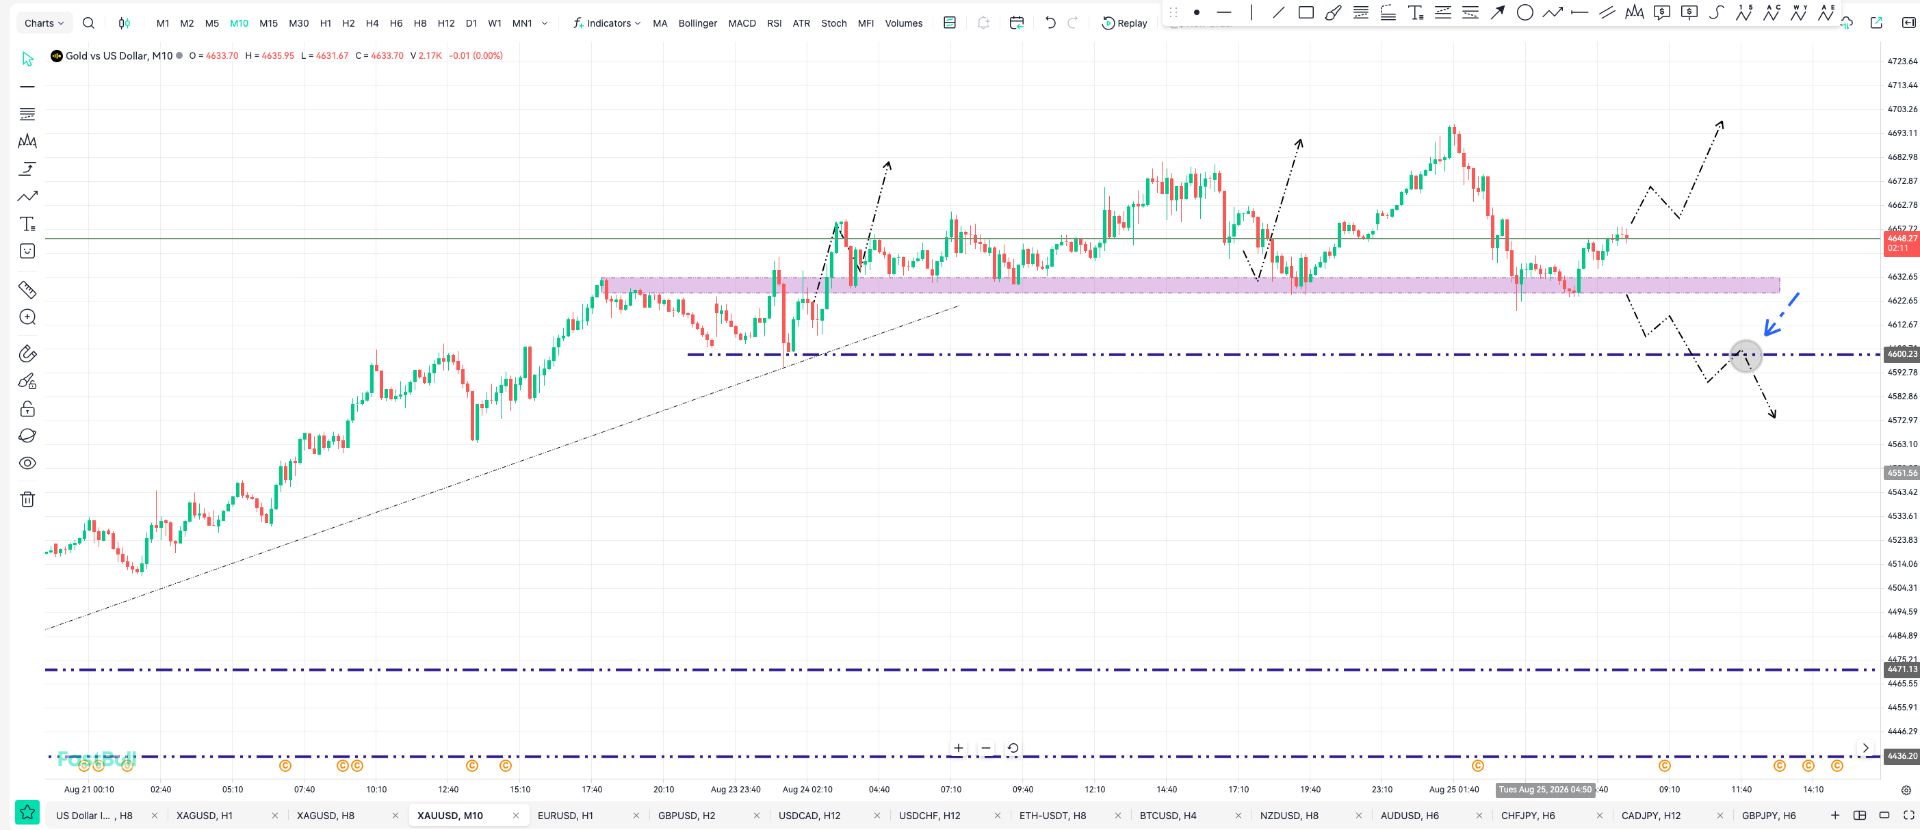Undo the last chart action

tap(1050, 23)
